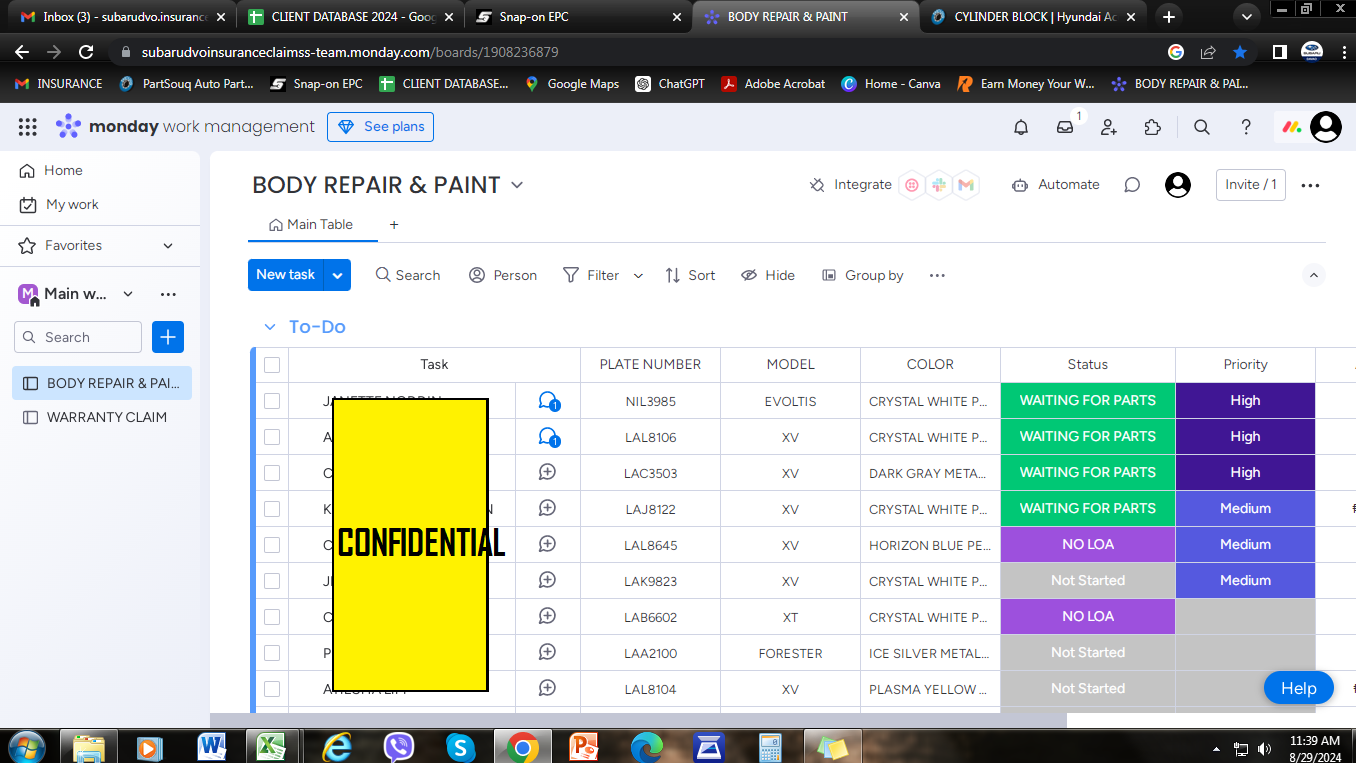This screenshot has height=763, width=1356.
Task: Tick the checkbox for plate NIL3985 row
Action: coord(272,401)
